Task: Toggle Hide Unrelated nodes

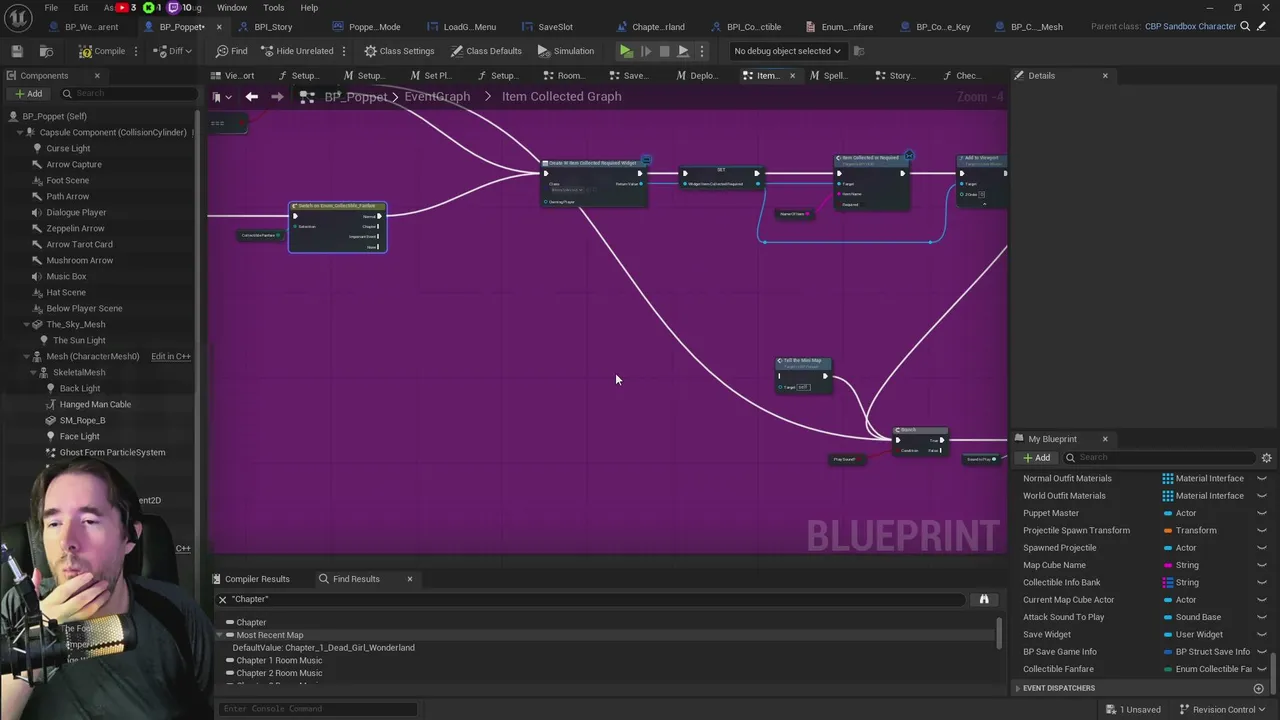Action: (x=297, y=51)
